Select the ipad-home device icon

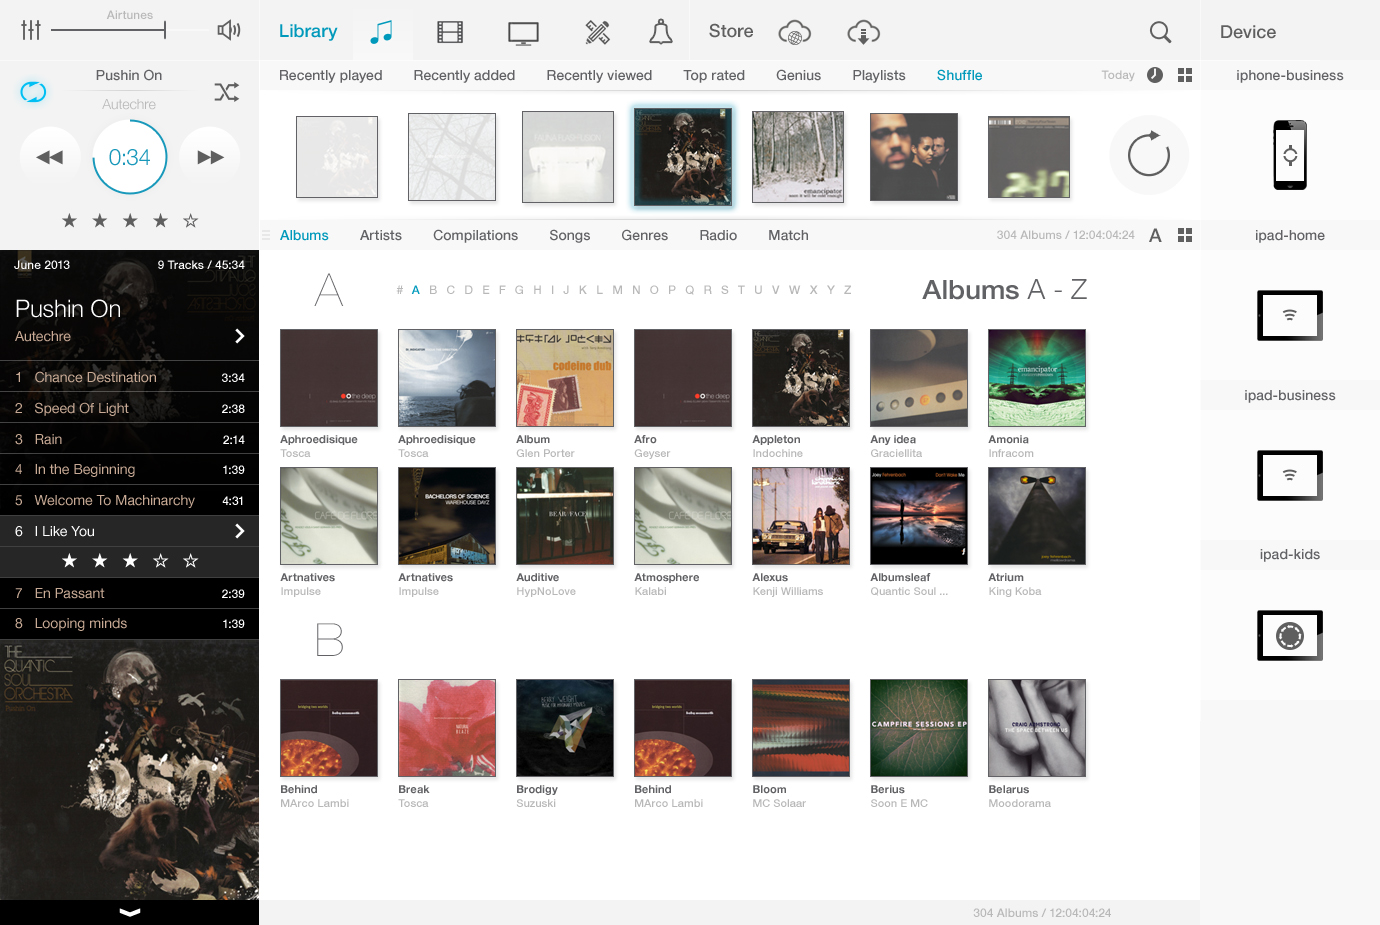[x=1290, y=315]
